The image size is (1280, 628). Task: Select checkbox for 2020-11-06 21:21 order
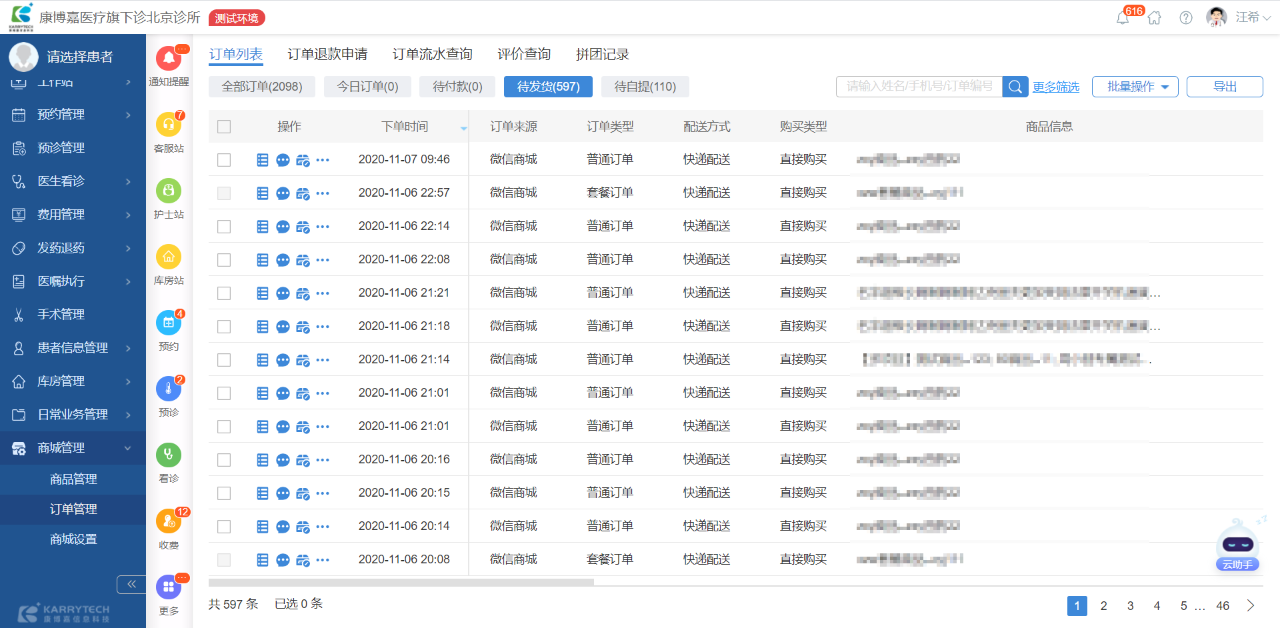tap(224, 293)
